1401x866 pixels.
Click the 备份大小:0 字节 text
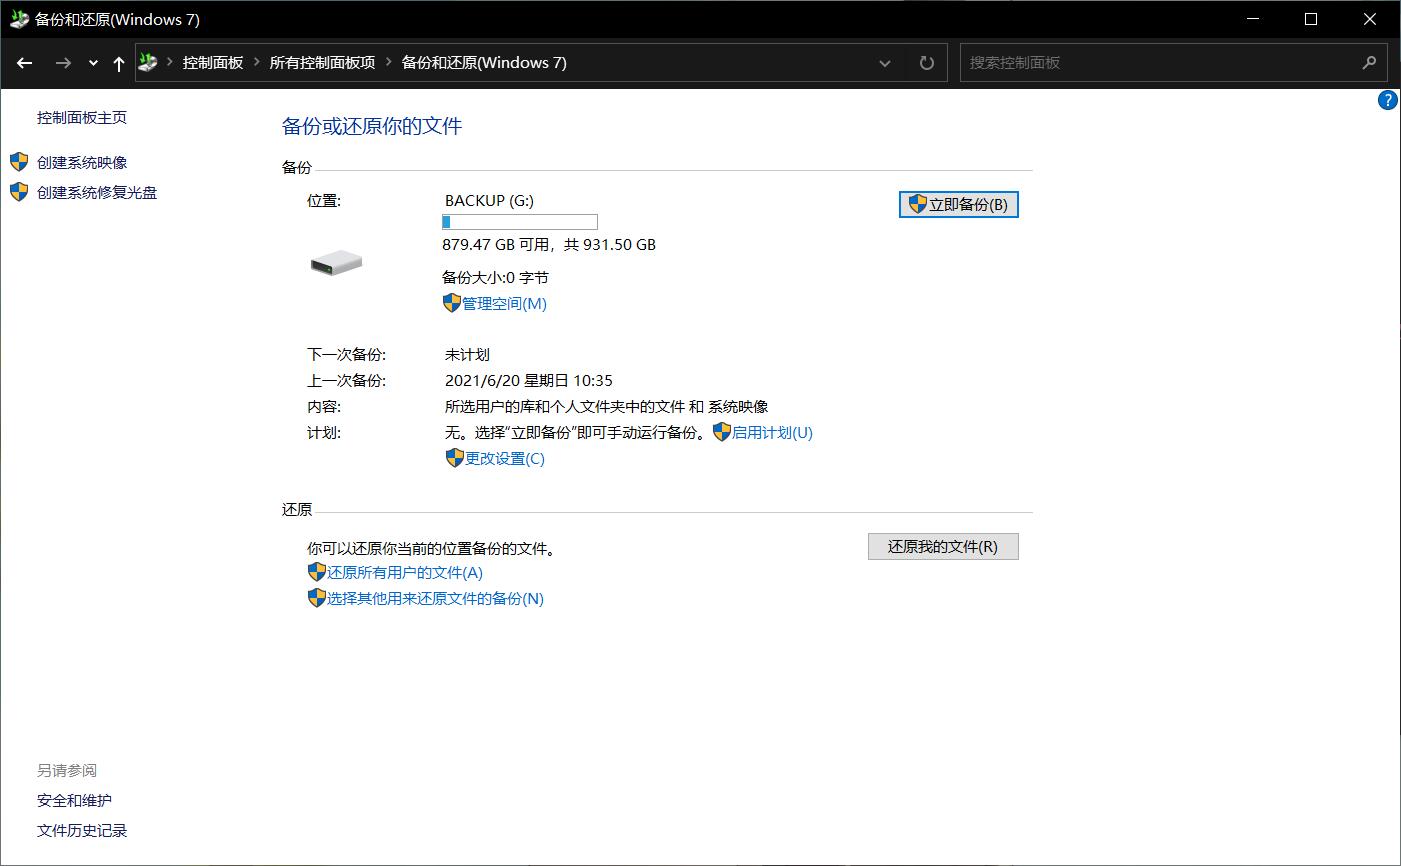495,277
